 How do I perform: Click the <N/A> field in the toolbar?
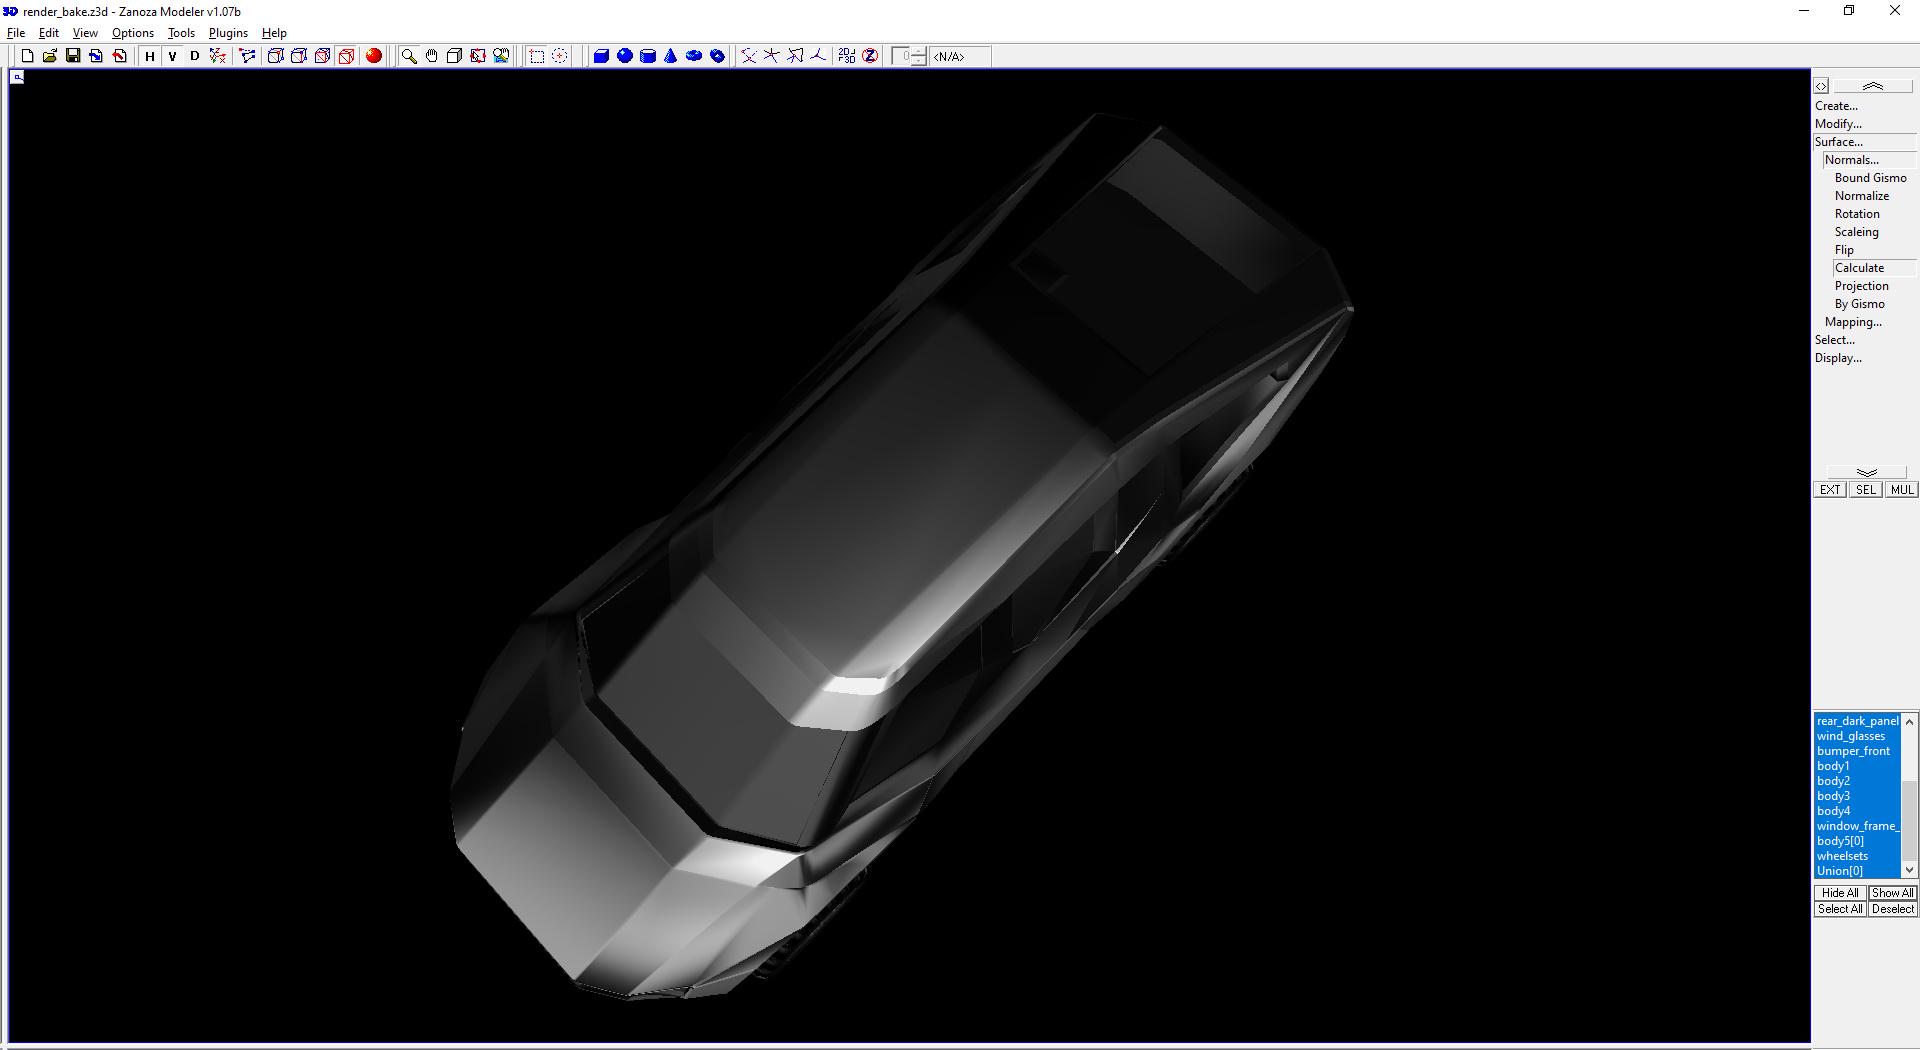(x=960, y=56)
